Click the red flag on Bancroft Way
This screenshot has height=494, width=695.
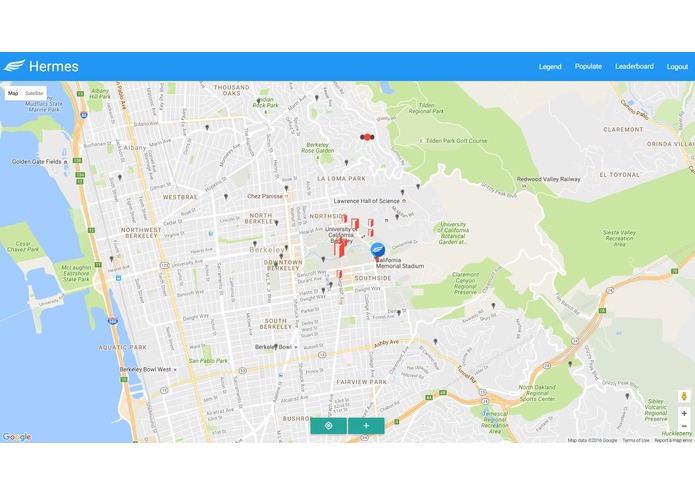(x=339, y=274)
